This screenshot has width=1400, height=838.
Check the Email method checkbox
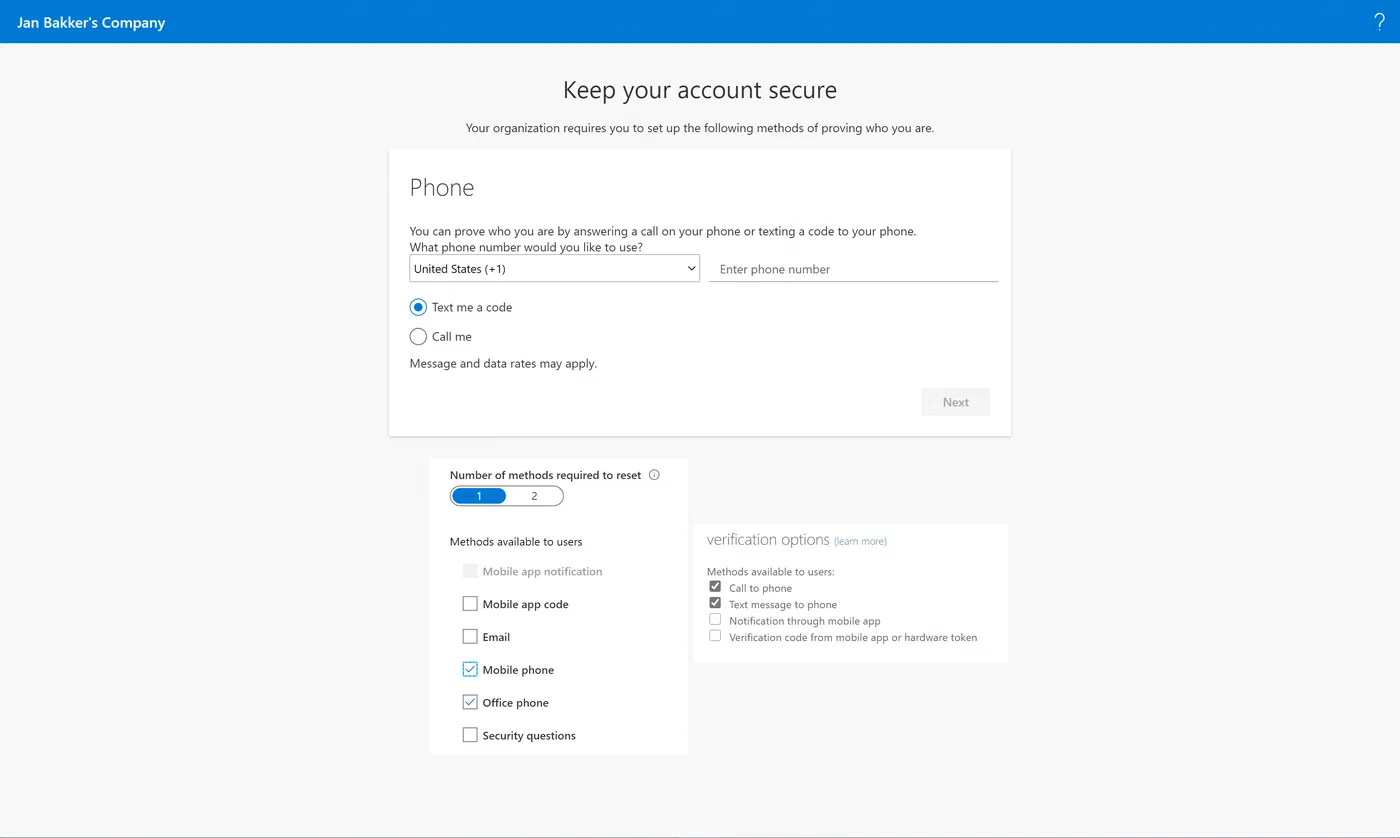470,637
